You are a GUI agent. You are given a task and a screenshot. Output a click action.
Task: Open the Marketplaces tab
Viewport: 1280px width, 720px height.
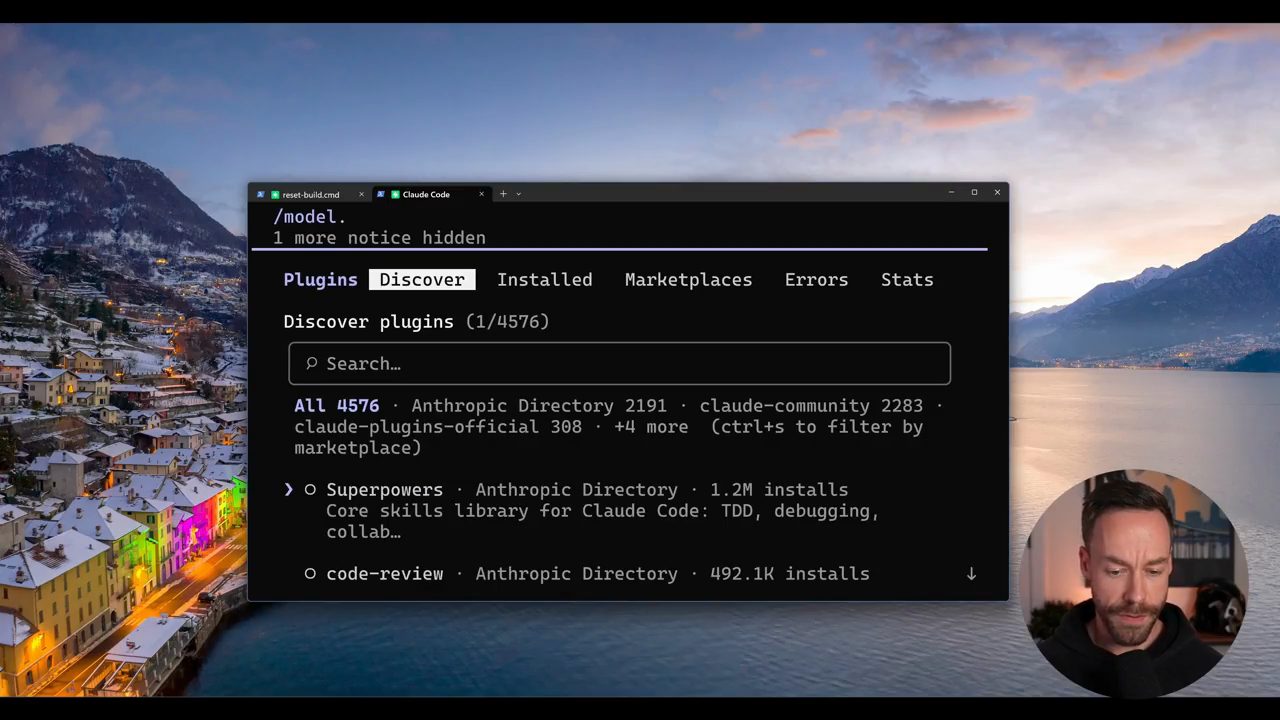(688, 280)
